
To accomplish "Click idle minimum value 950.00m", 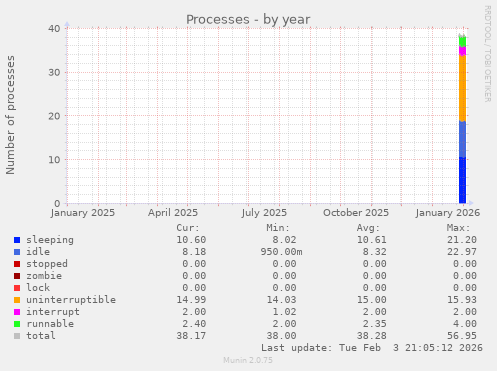I will pyautogui.click(x=281, y=252).
